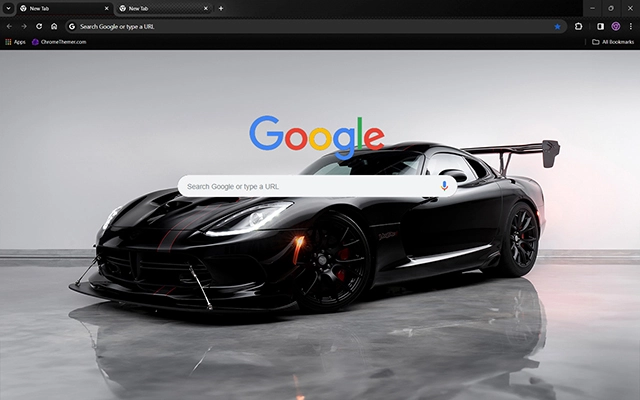This screenshot has height=400, width=640.
Task: Reload the current page
Action: (x=39, y=27)
